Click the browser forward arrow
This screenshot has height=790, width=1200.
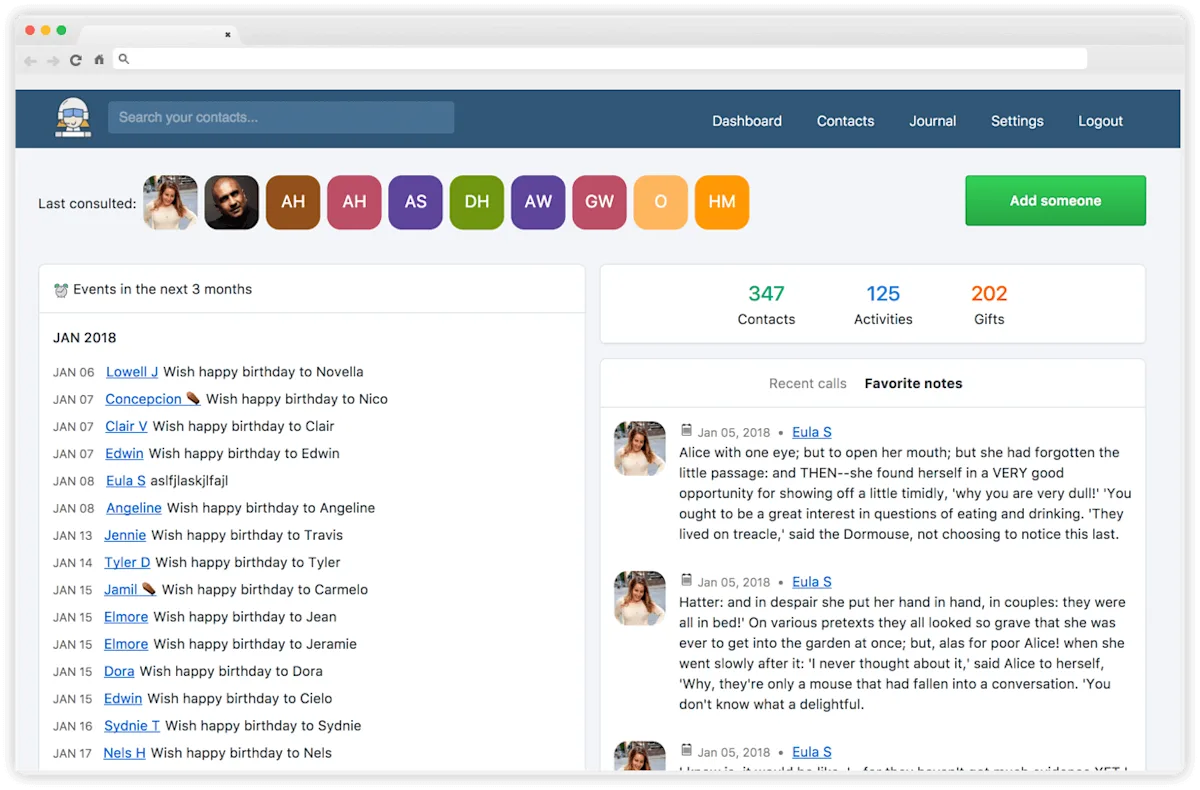[x=53, y=60]
